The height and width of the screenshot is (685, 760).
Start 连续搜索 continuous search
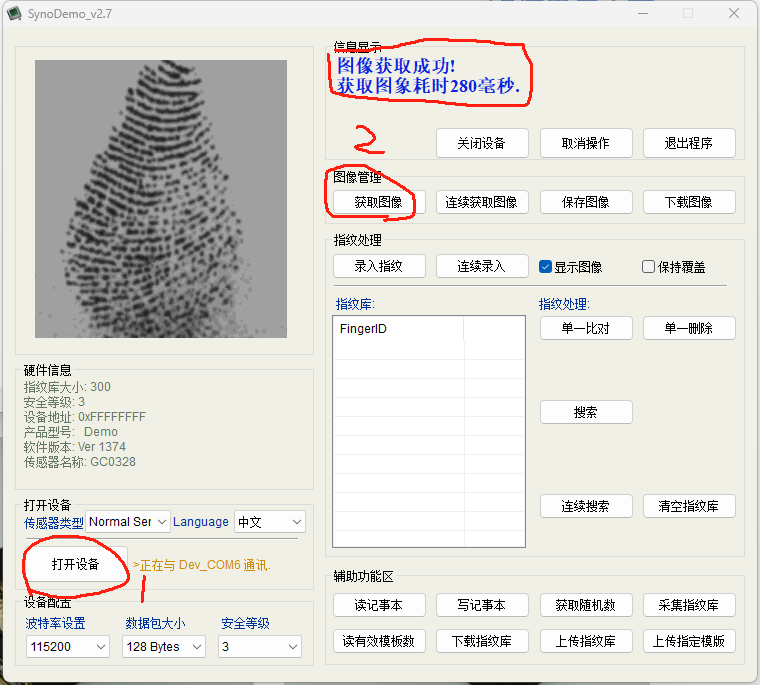(x=586, y=506)
